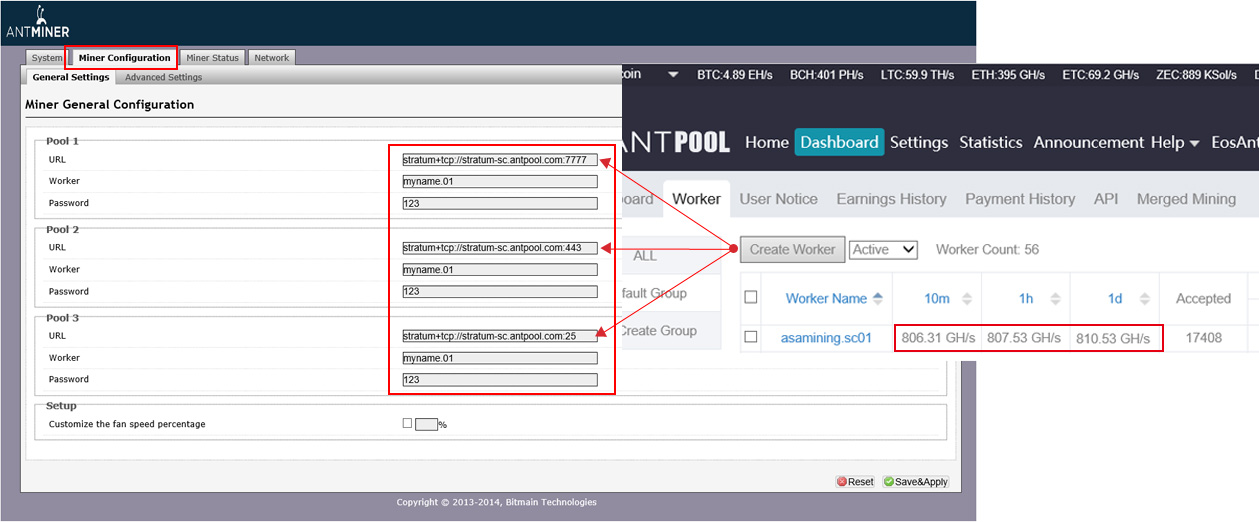Open the Miner Configuration tab
Viewport: 1259px width, 522px height.
(x=124, y=58)
